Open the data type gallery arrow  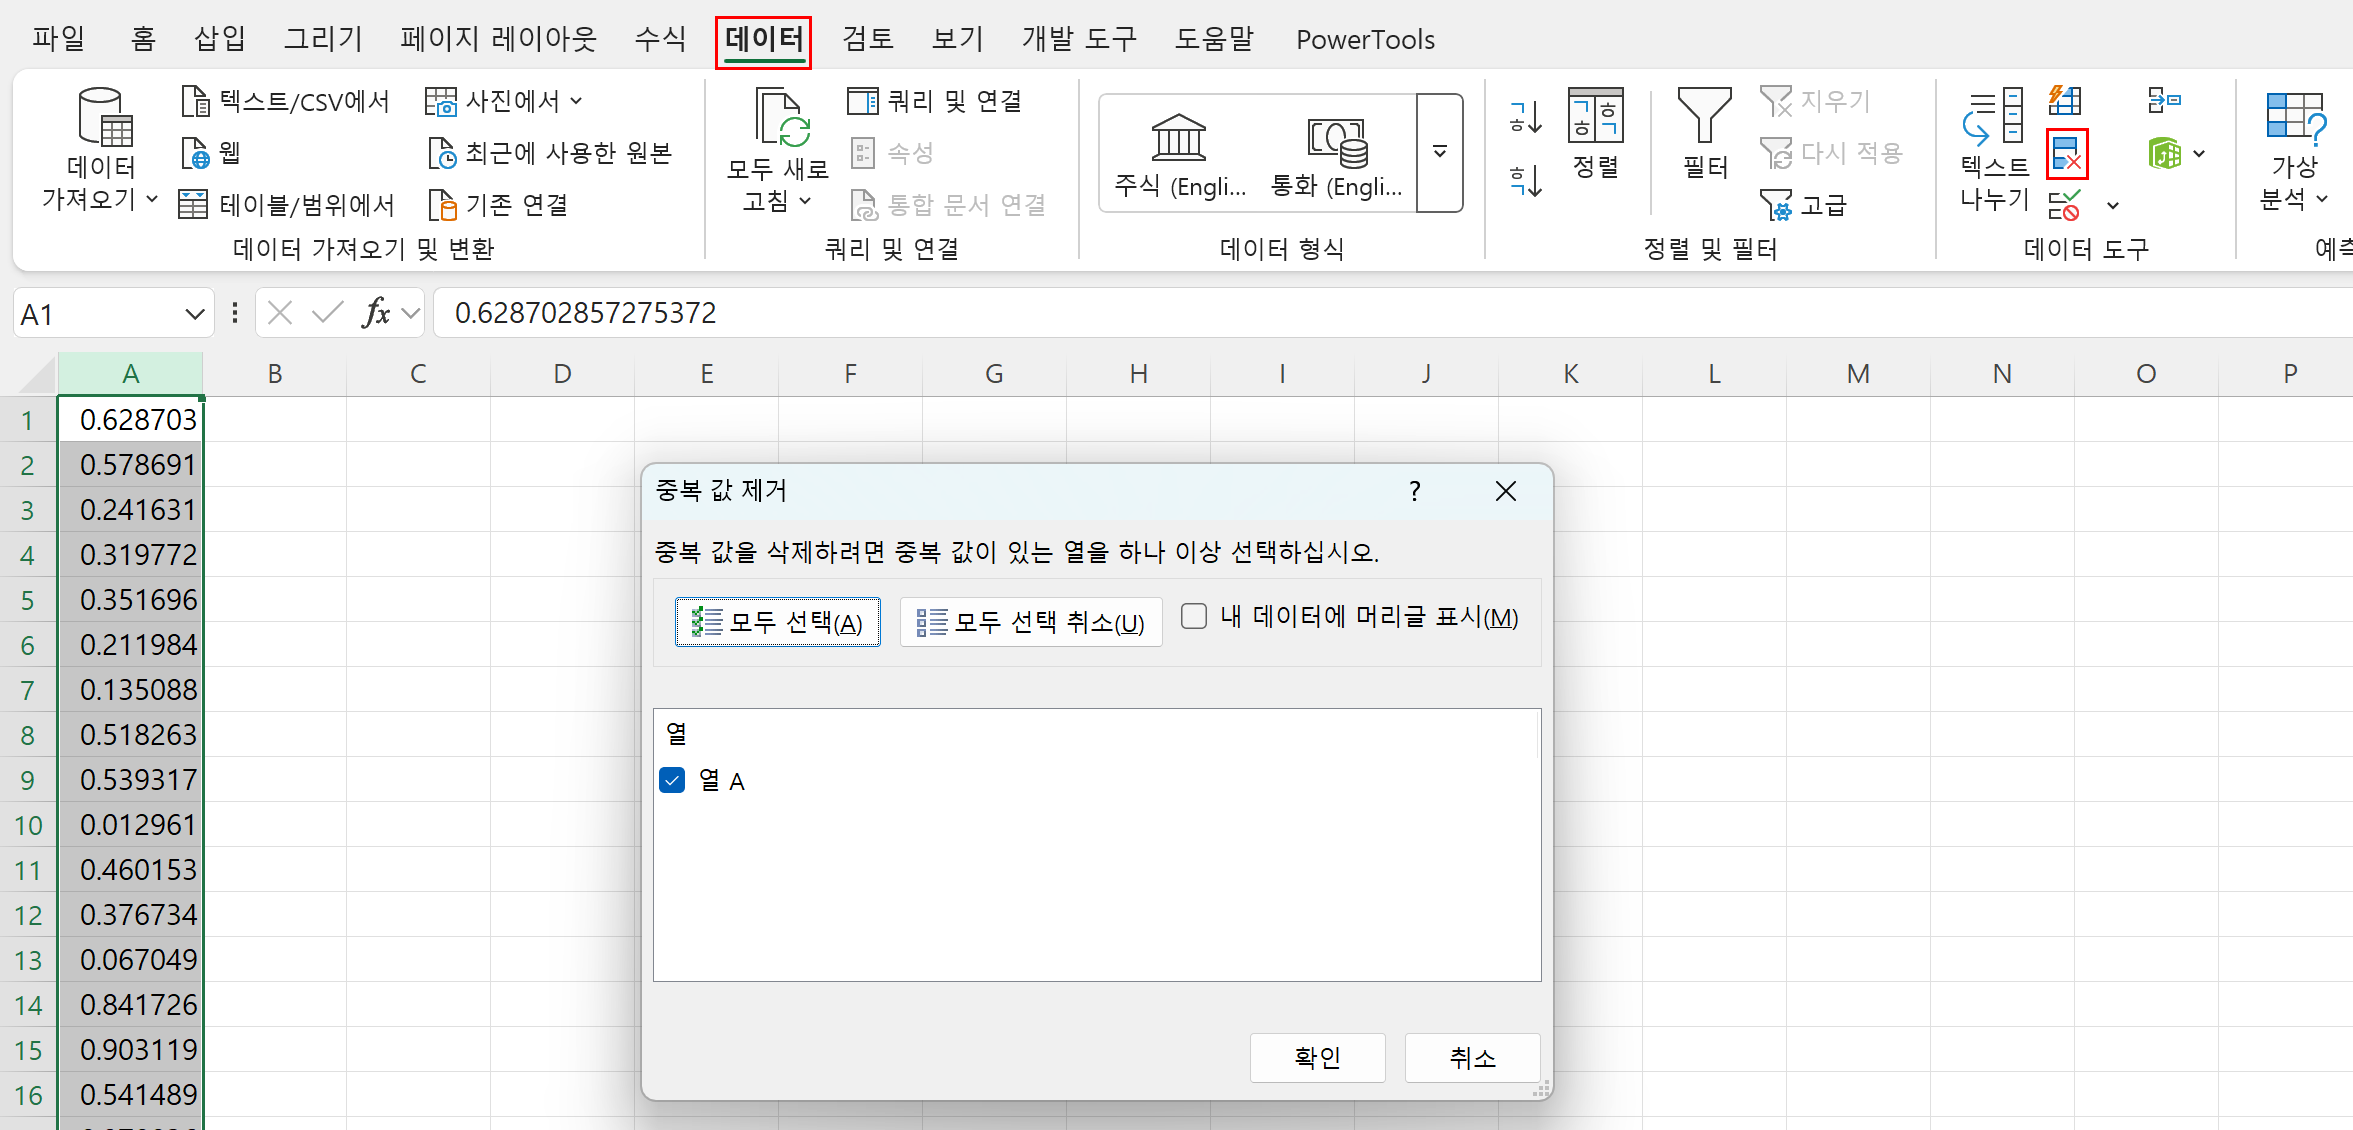1439,152
